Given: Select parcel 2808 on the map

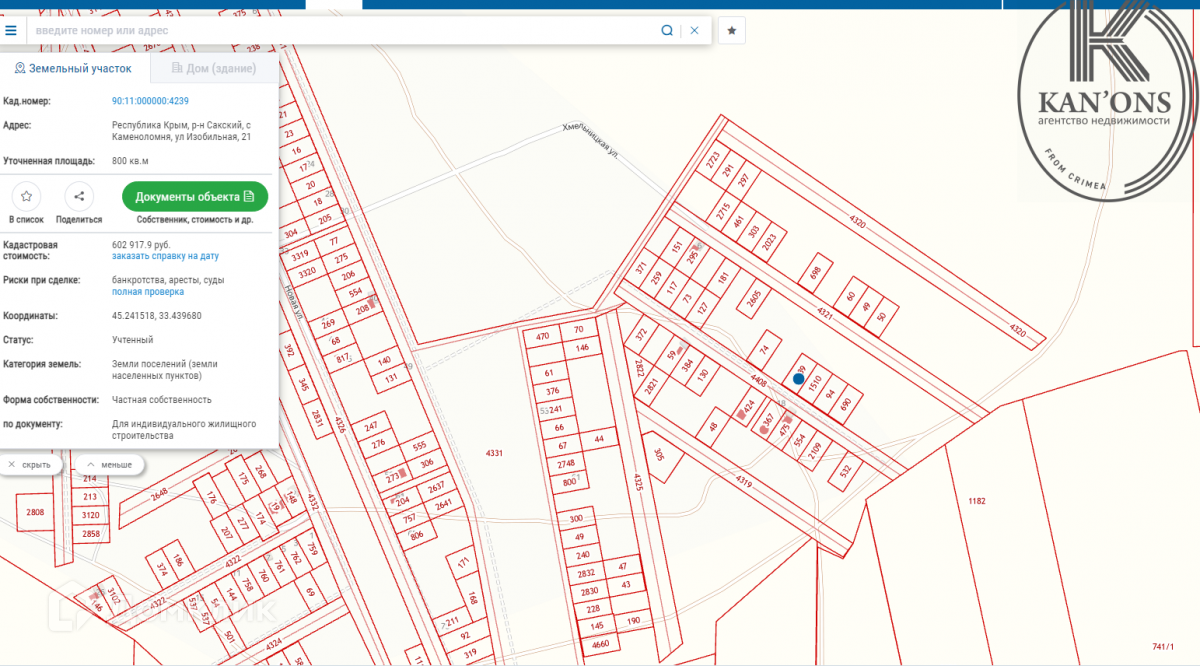Looking at the screenshot, I should 36,512.
